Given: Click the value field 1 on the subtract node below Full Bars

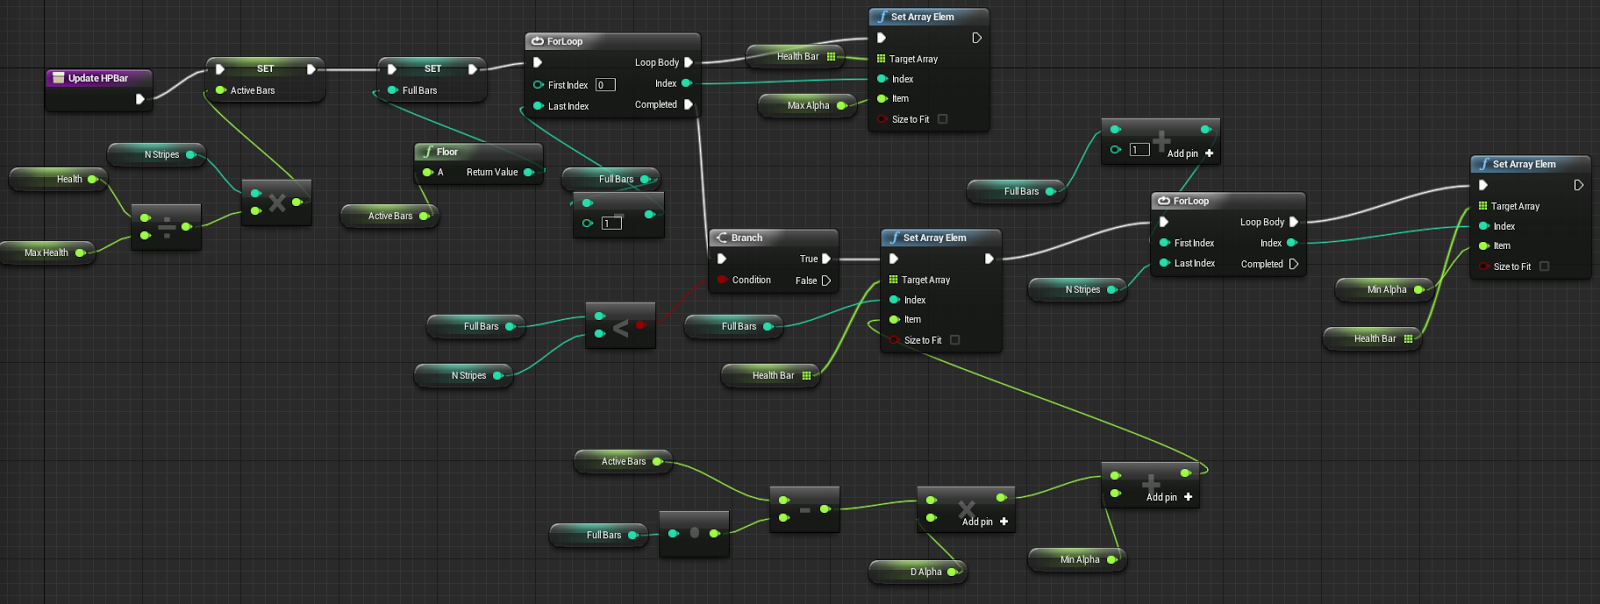Looking at the screenshot, I should point(611,223).
